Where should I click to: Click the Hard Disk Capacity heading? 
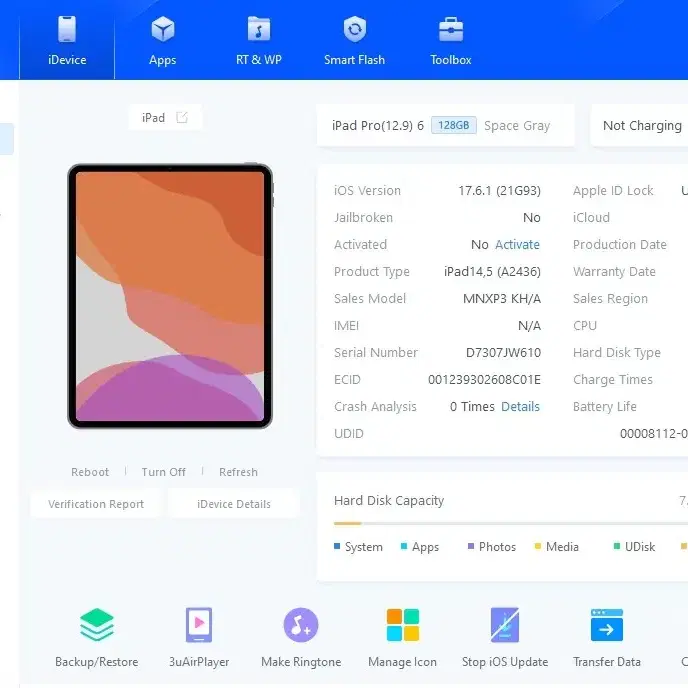click(389, 501)
